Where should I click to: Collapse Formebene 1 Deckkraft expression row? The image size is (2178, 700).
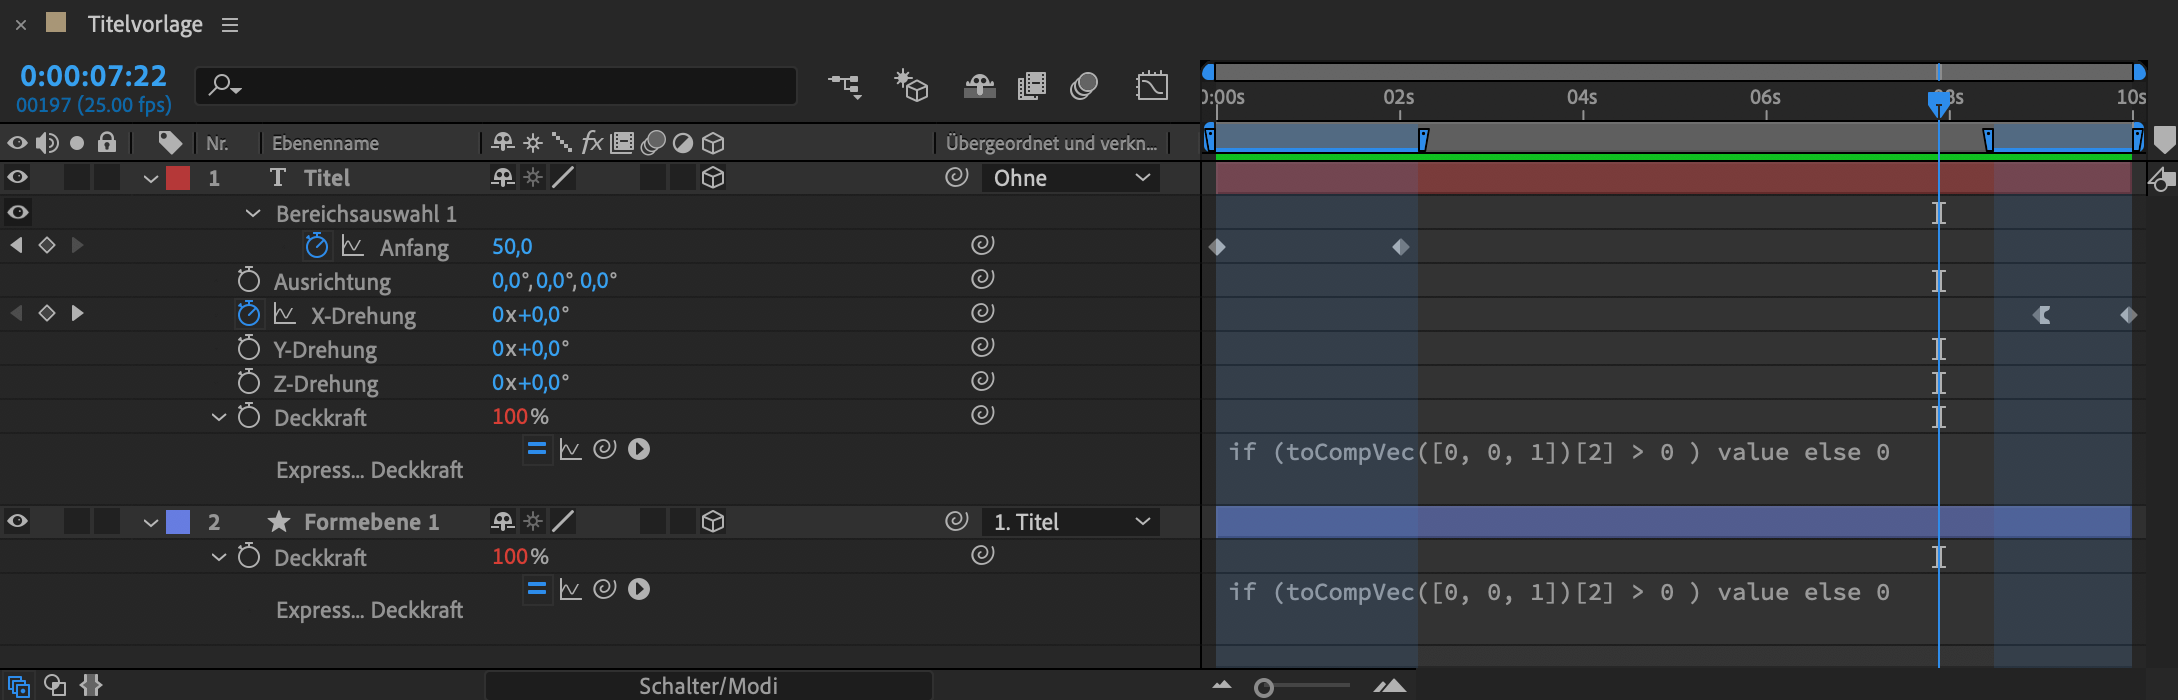[219, 557]
